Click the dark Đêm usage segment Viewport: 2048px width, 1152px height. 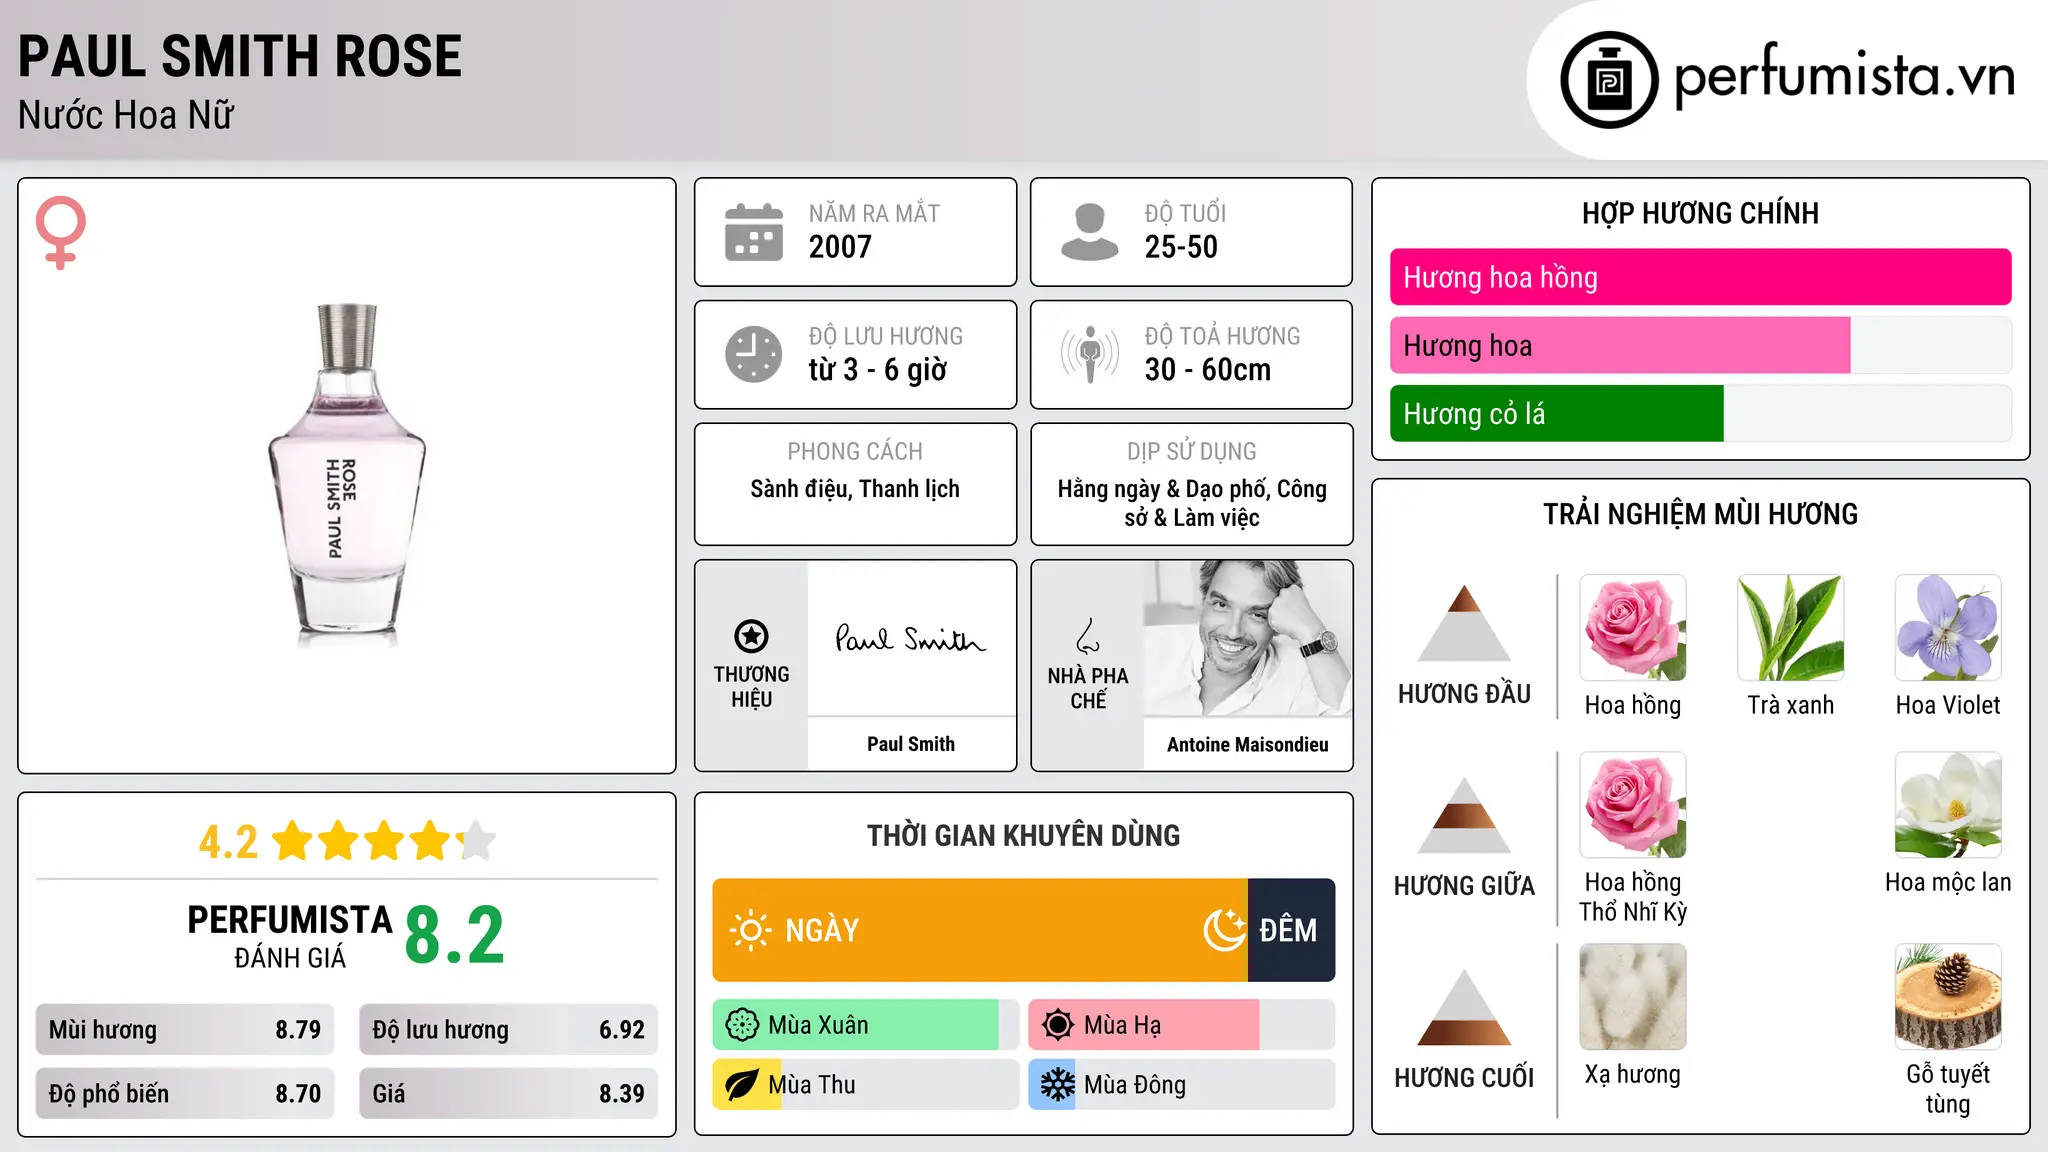pyautogui.click(x=1292, y=930)
